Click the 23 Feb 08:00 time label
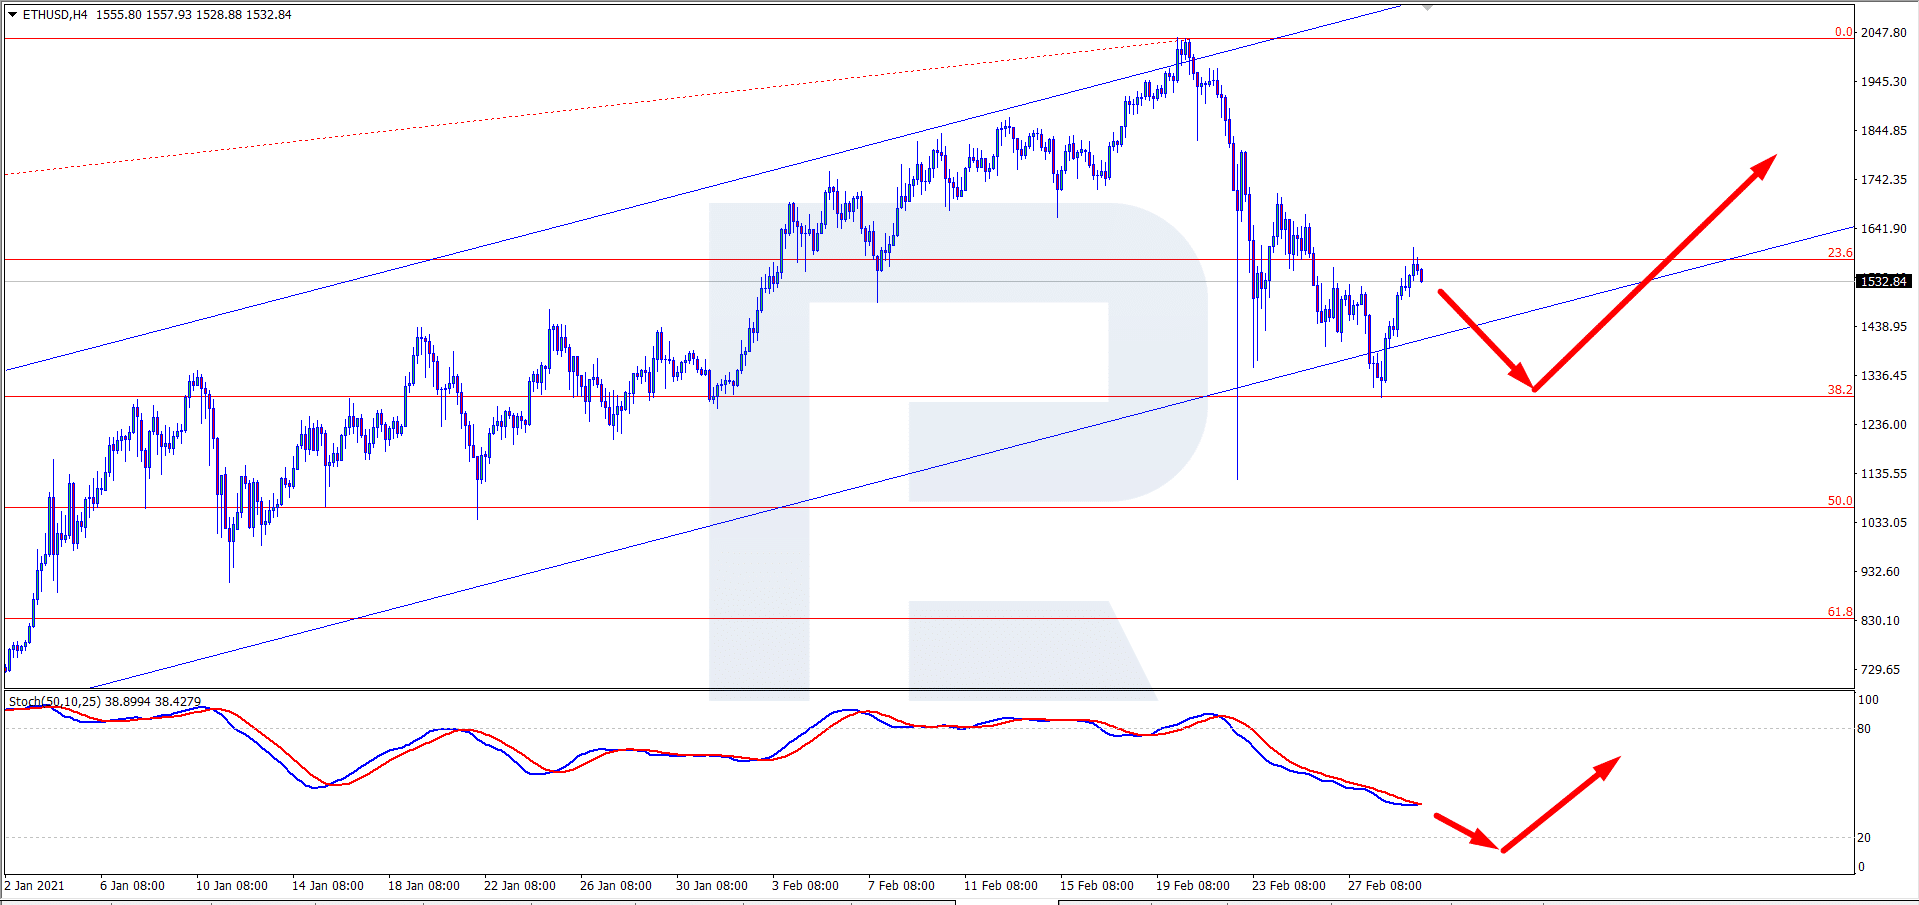 point(1289,886)
